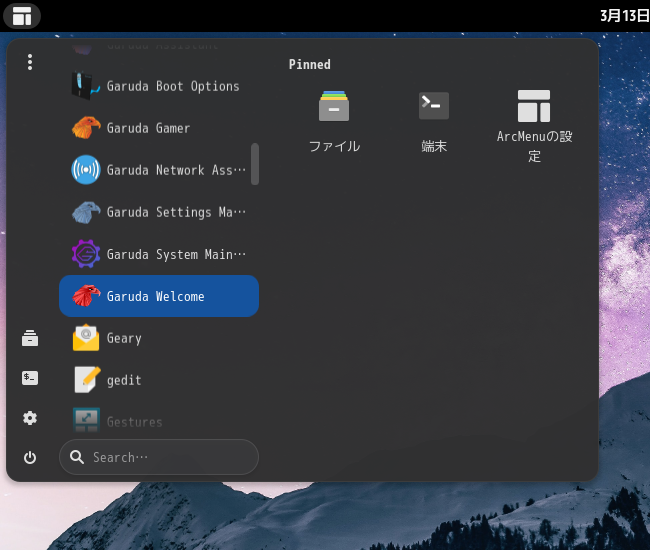Select Garuda Boot Options label

click(173, 86)
